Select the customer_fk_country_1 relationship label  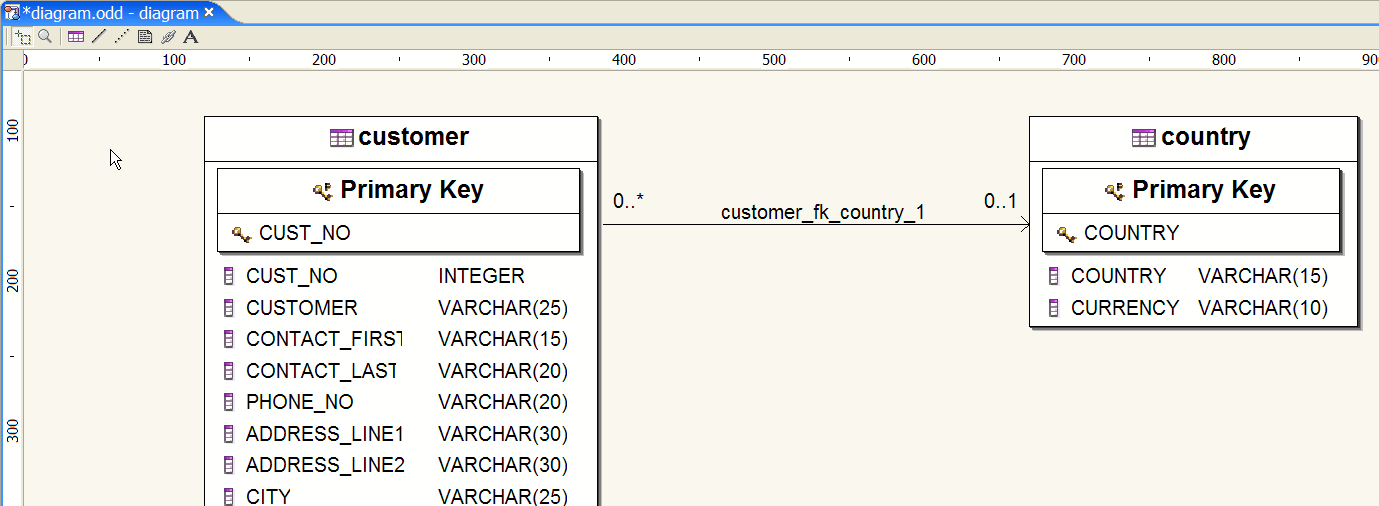pos(822,212)
